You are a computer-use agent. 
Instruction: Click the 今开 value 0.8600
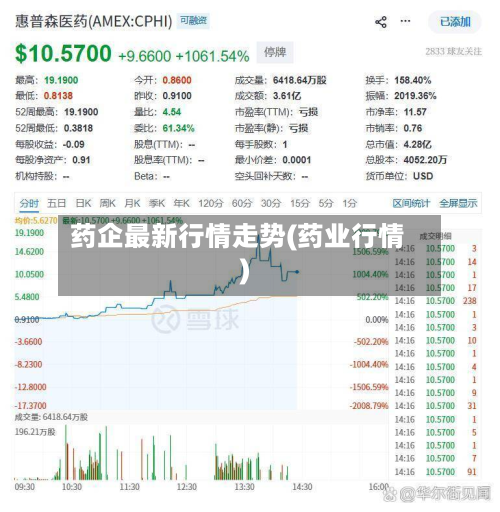click(x=177, y=80)
